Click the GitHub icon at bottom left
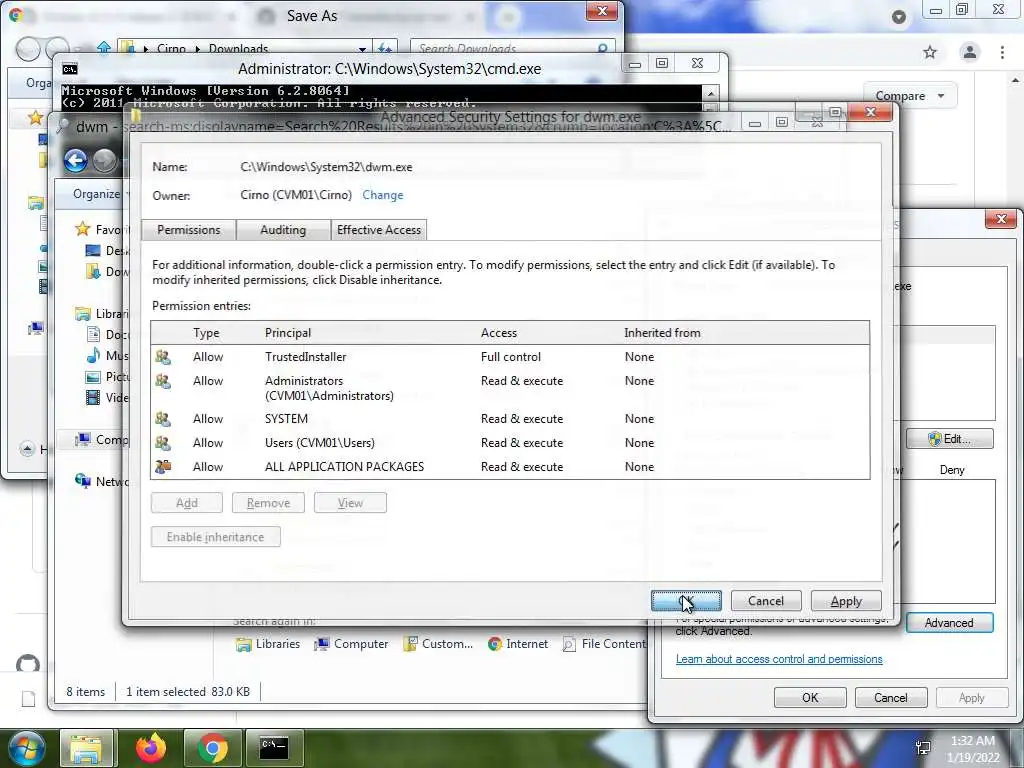 [x=27, y=665]
